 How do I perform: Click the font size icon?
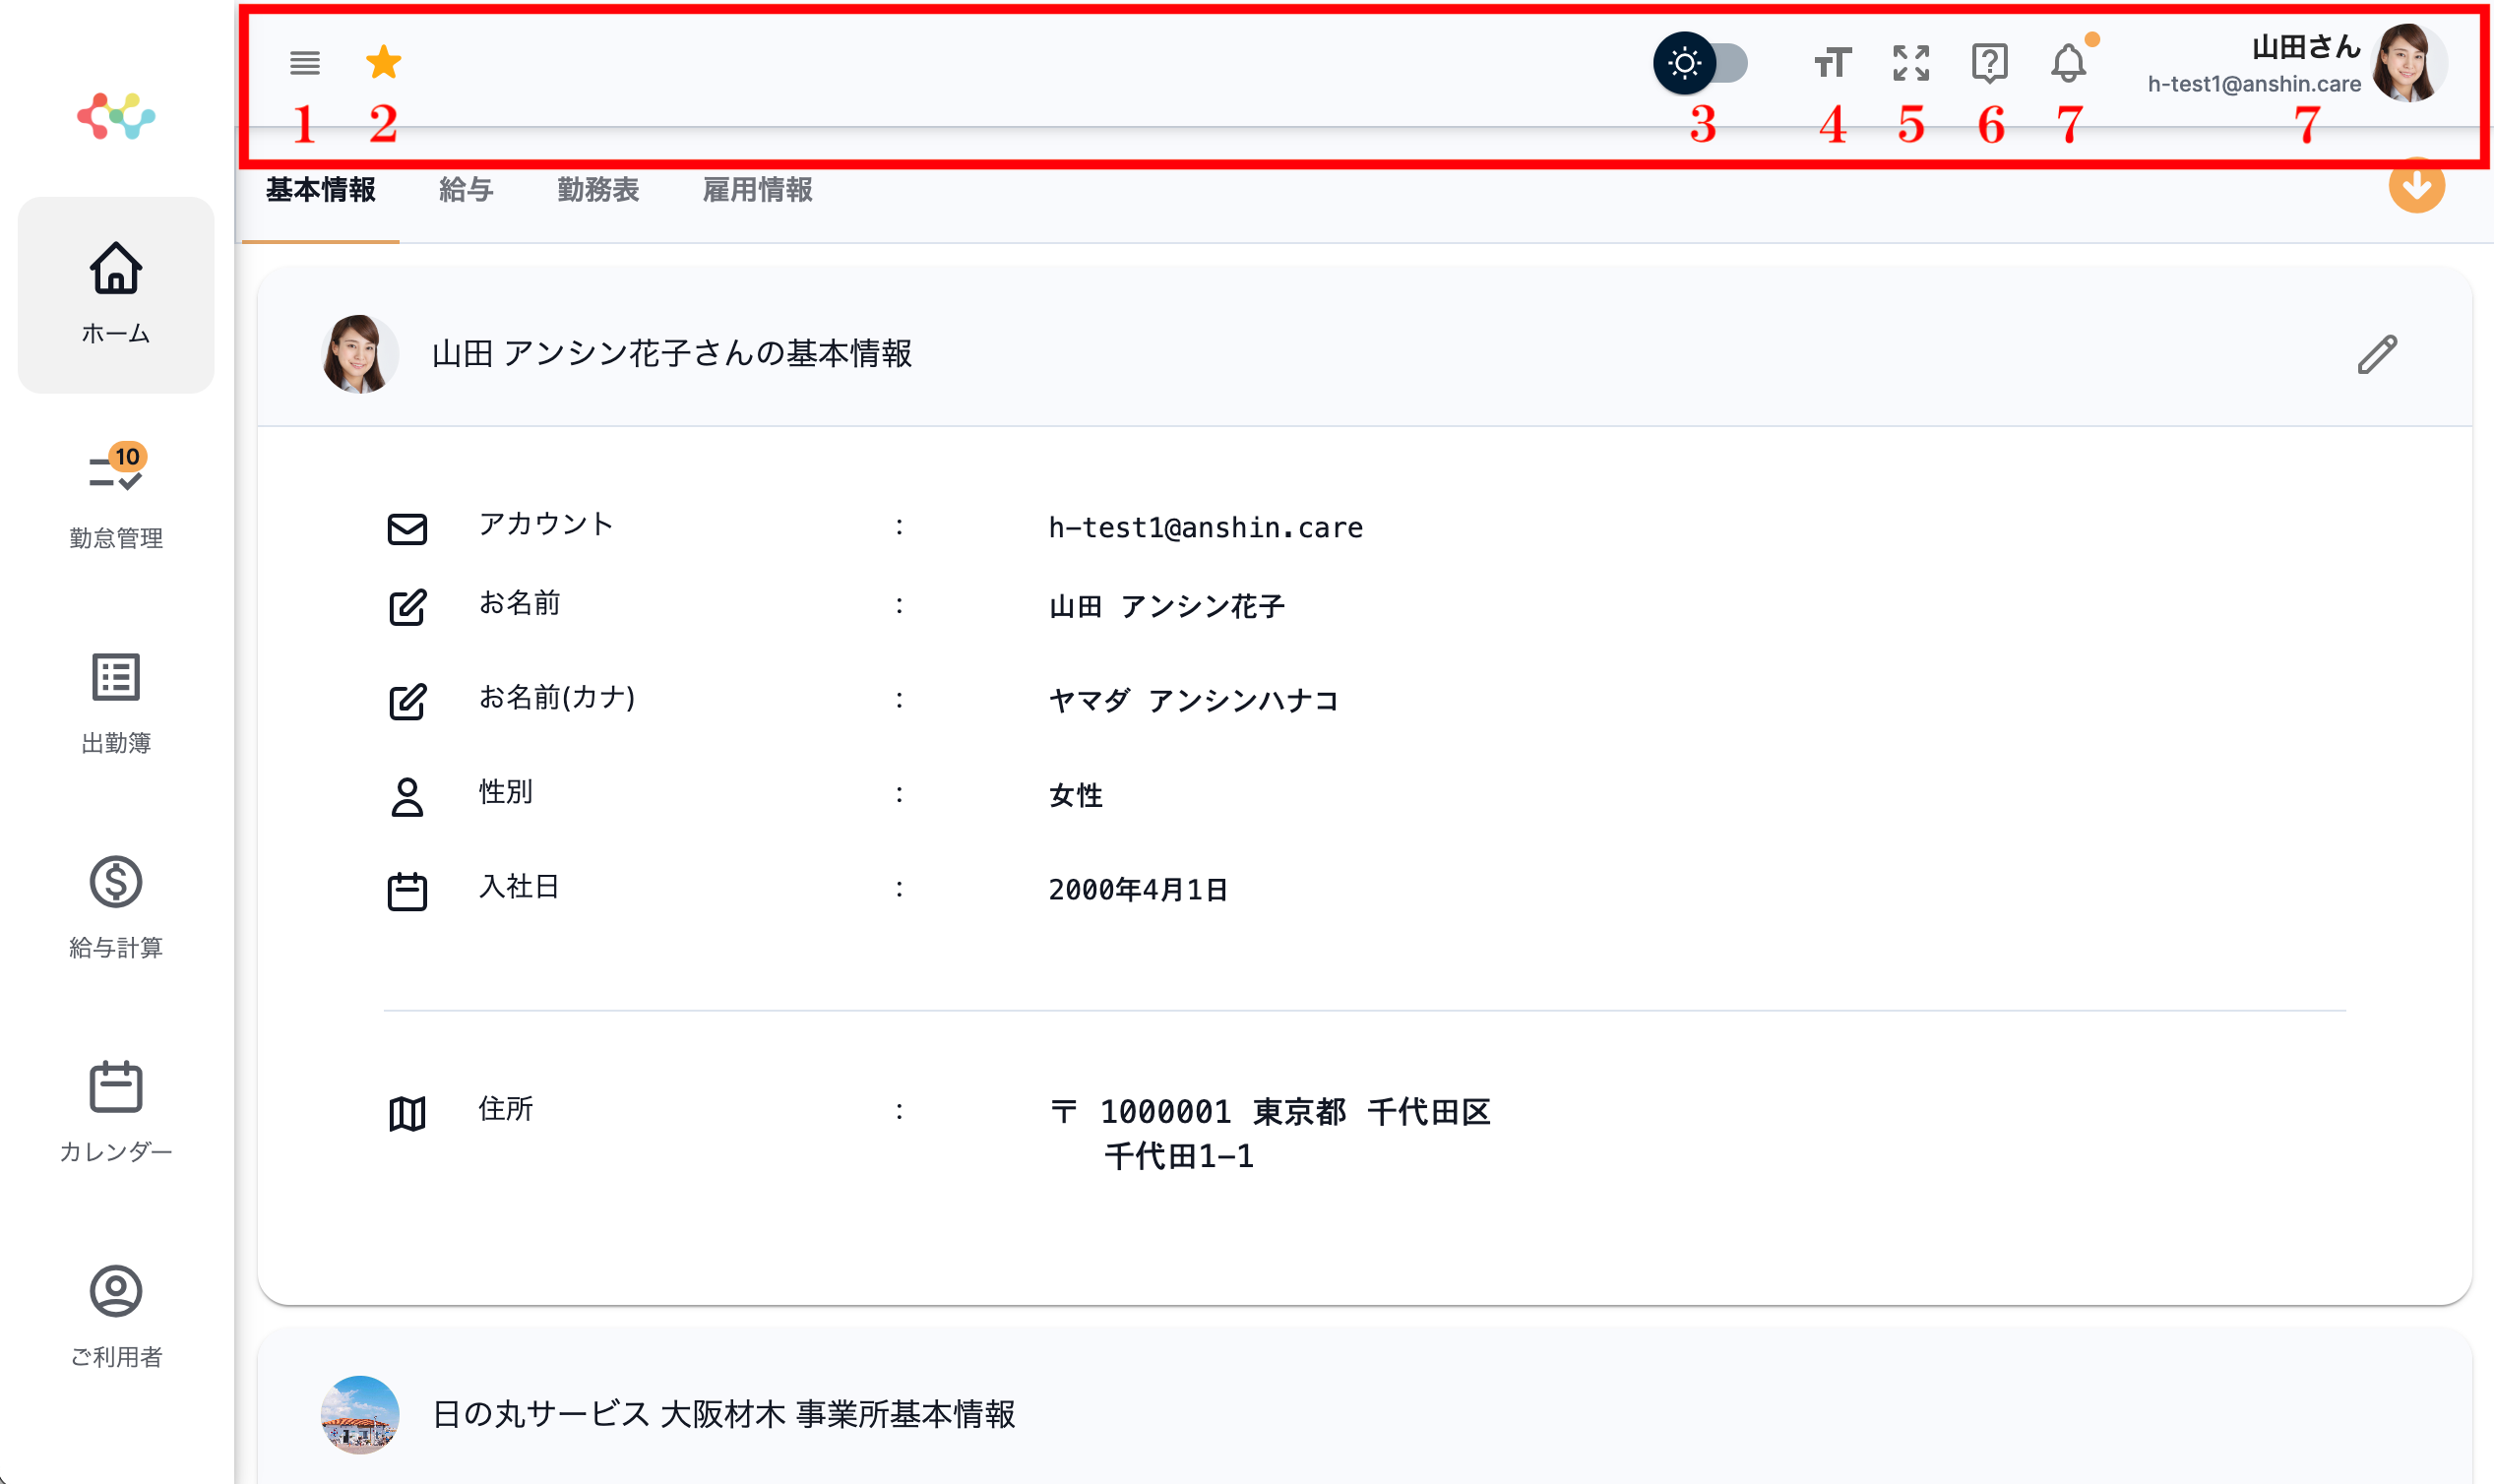coord(1832,63)
